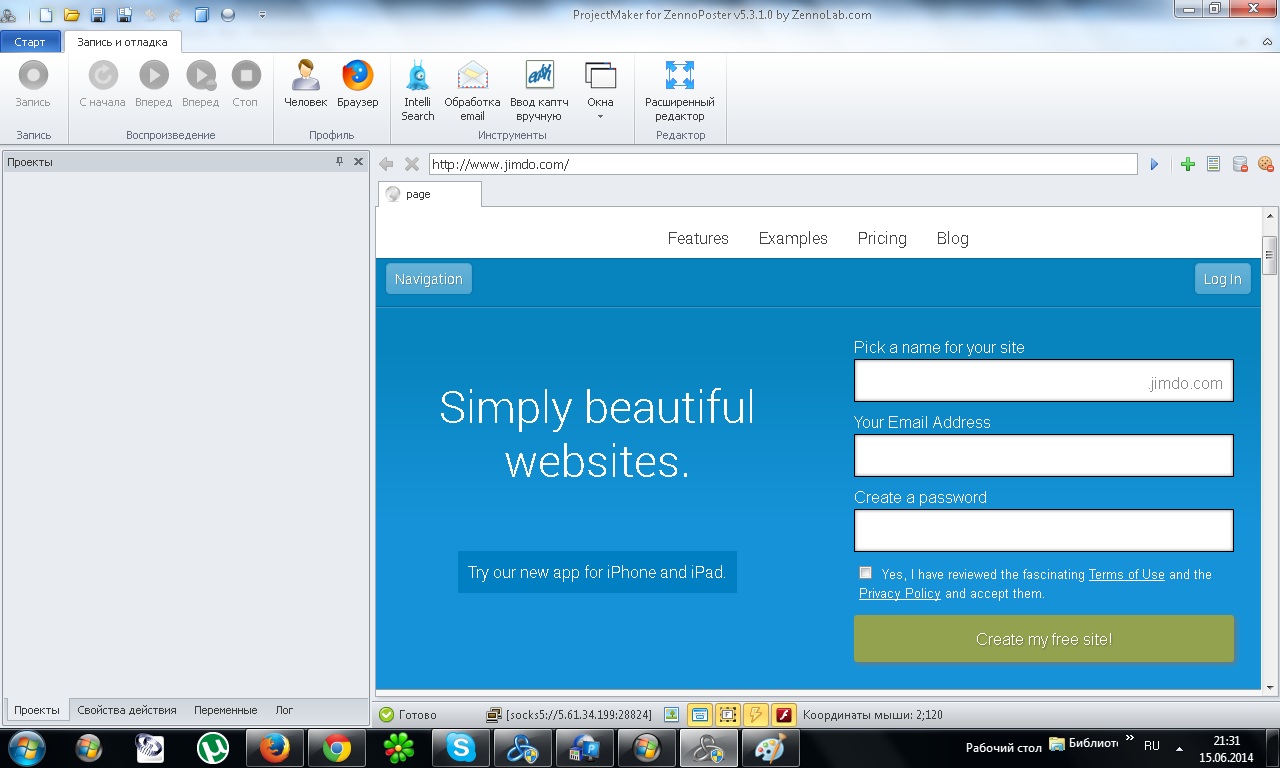Check the Terms of Use acceptance checkbox
The width and height of the screenshot is (1280, 768).
[865, 573]
